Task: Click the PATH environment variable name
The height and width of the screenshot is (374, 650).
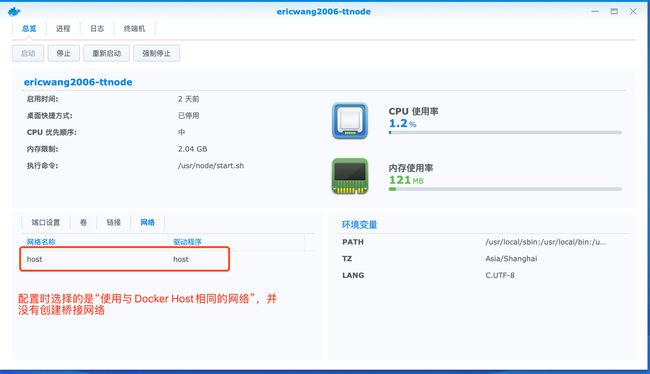Action: (353, 242)
